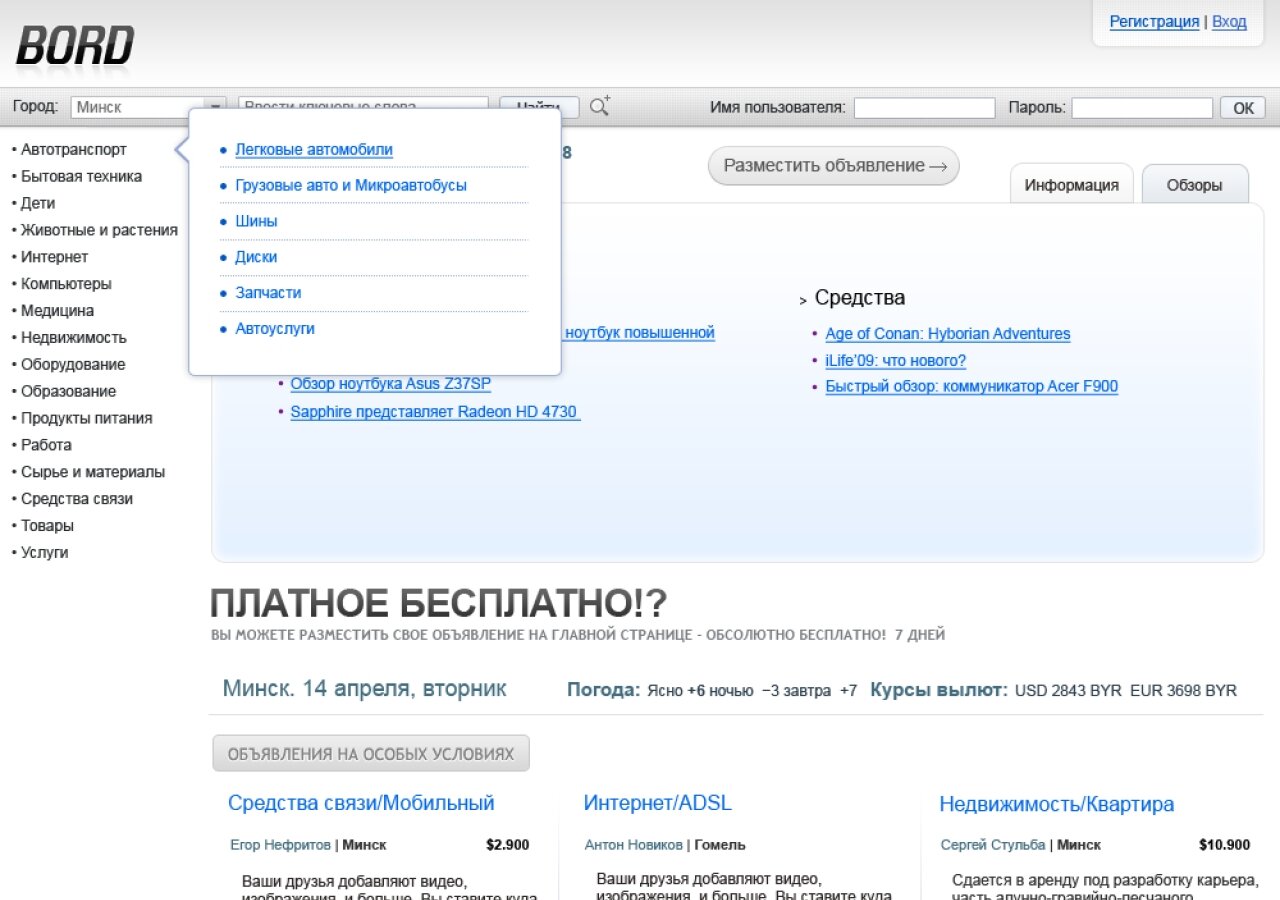Open Недвижимость/Квартира listing heading
This screenshot has width=1280, height=900.
tap(1056, 804)
